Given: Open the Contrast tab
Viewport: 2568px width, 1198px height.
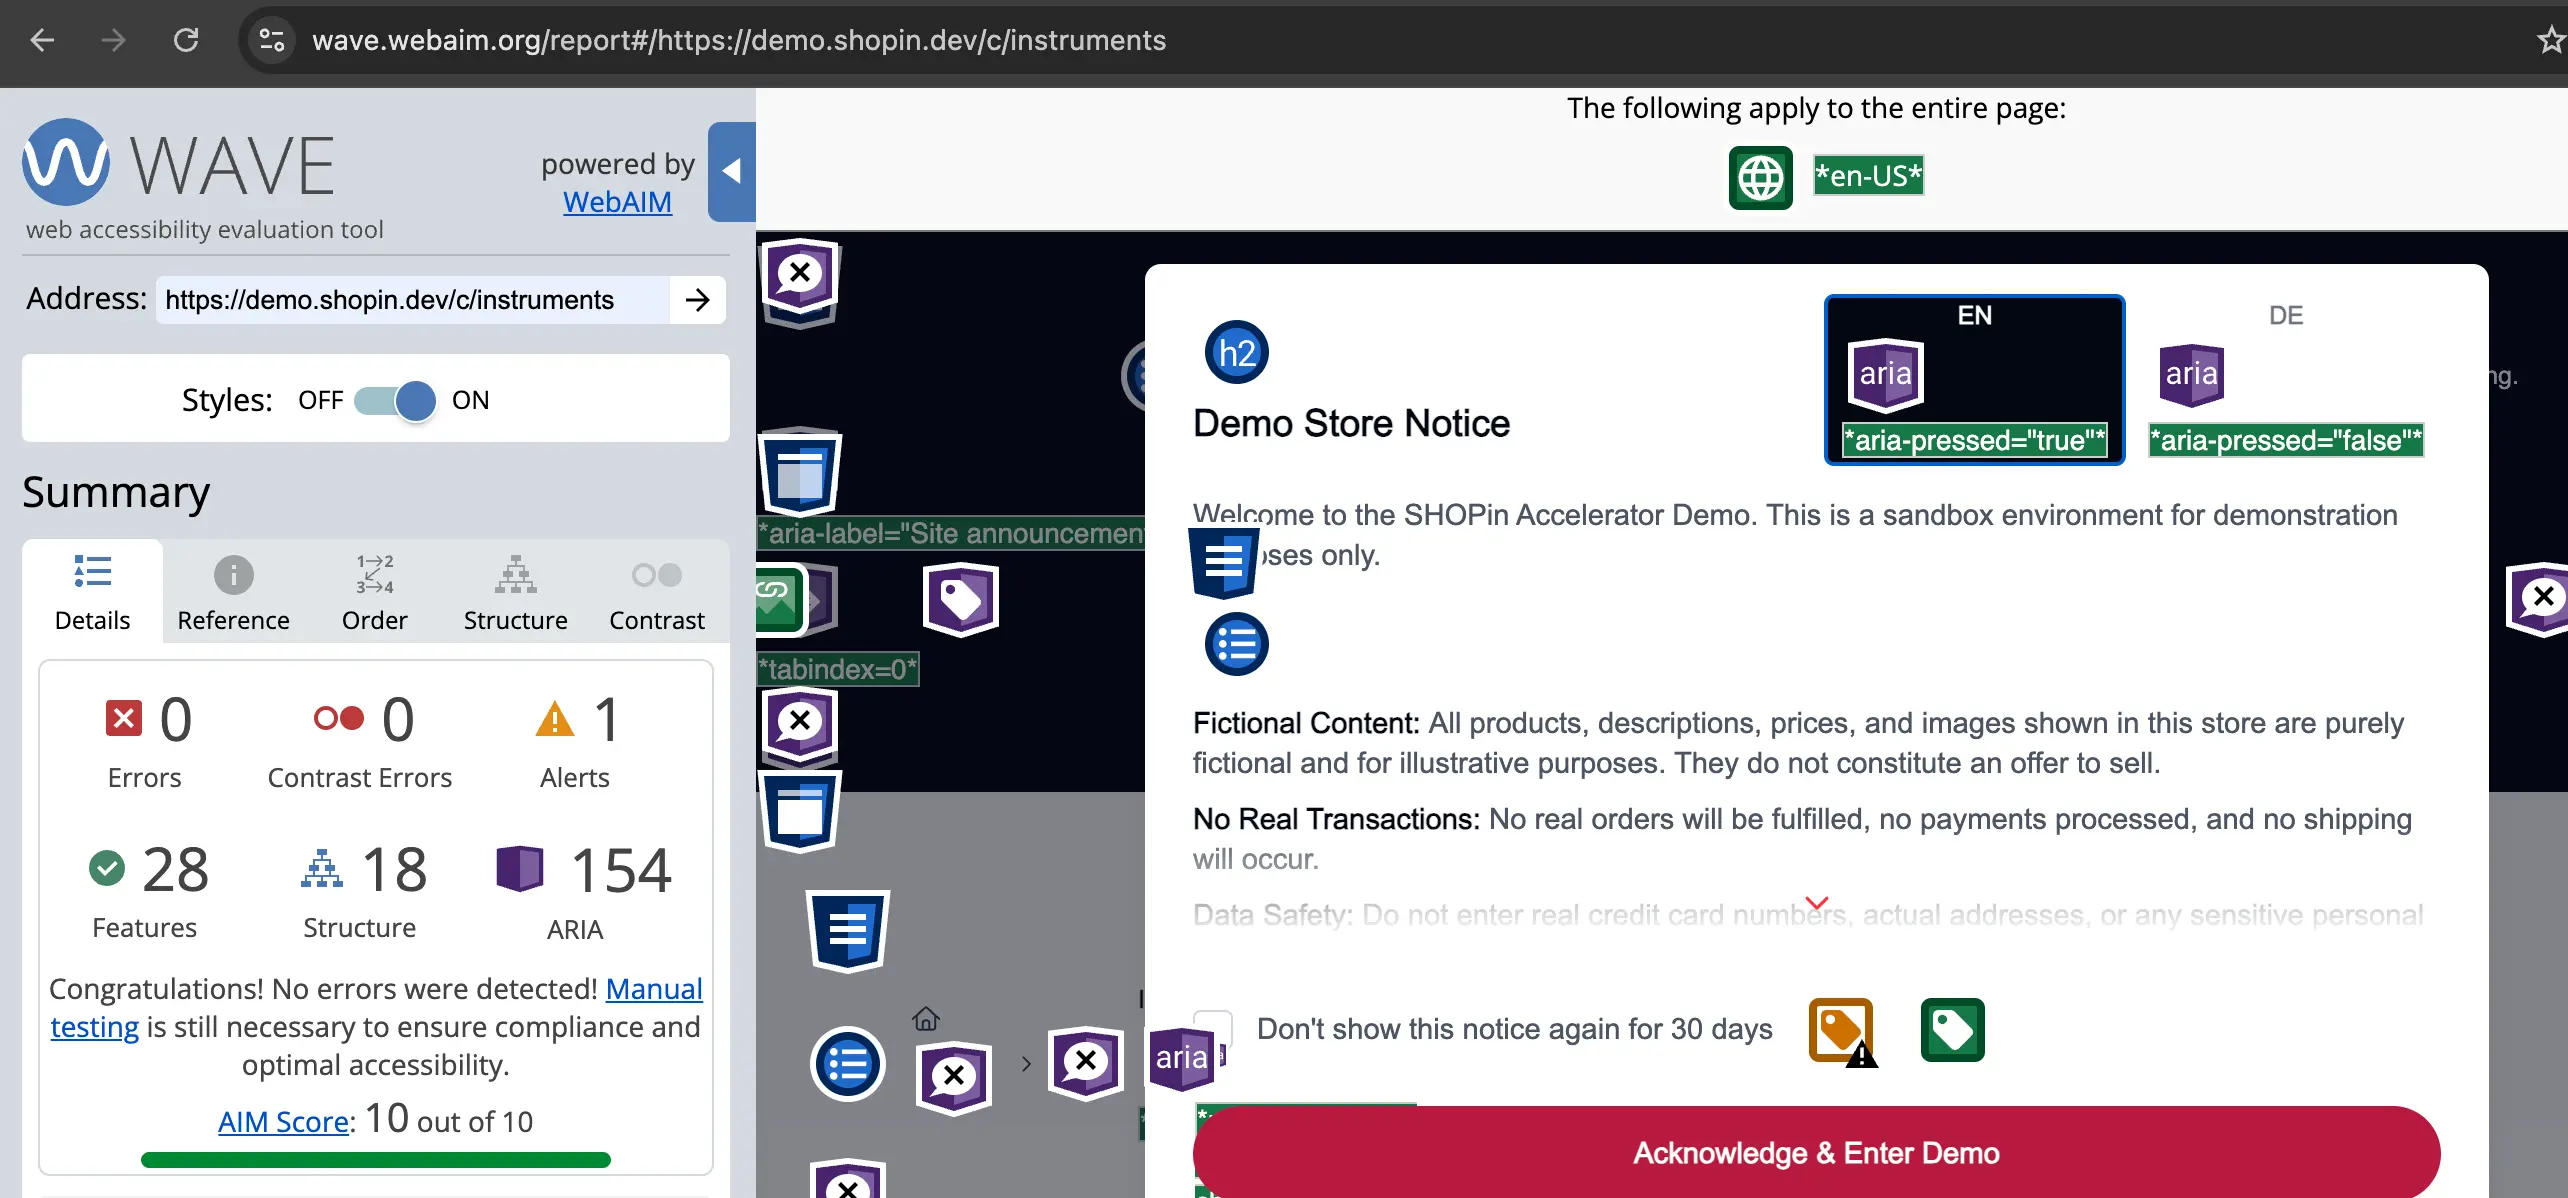Looking at the screenshot, I should pyautogui.click(x=657, y=592).
